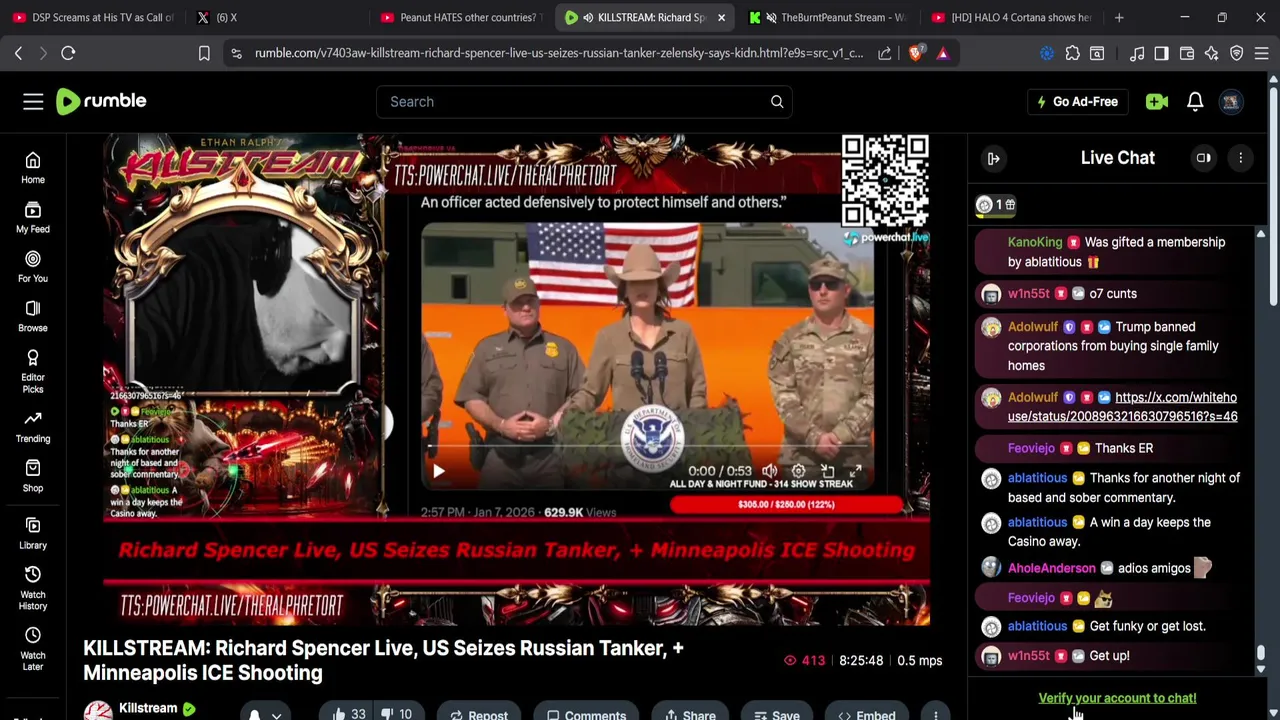The width and height of the screenshot is (1280, 720).
Task: Open Brave Rewards triangle icon
Action: click(943, 53)
